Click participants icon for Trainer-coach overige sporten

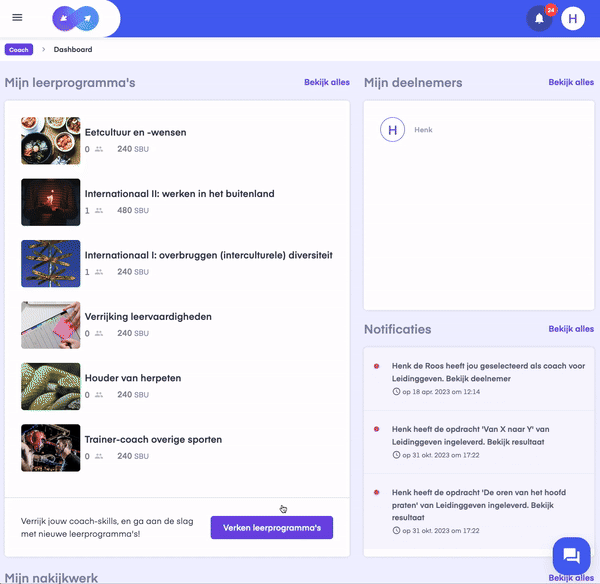coord(99,456)
